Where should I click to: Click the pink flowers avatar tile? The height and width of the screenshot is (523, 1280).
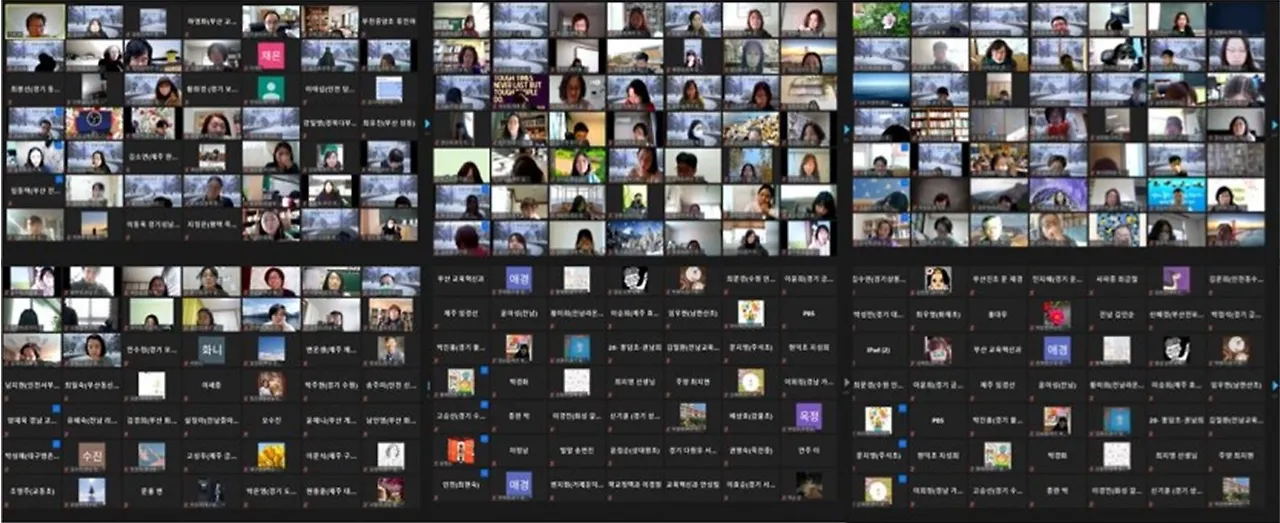pos(391,489)
